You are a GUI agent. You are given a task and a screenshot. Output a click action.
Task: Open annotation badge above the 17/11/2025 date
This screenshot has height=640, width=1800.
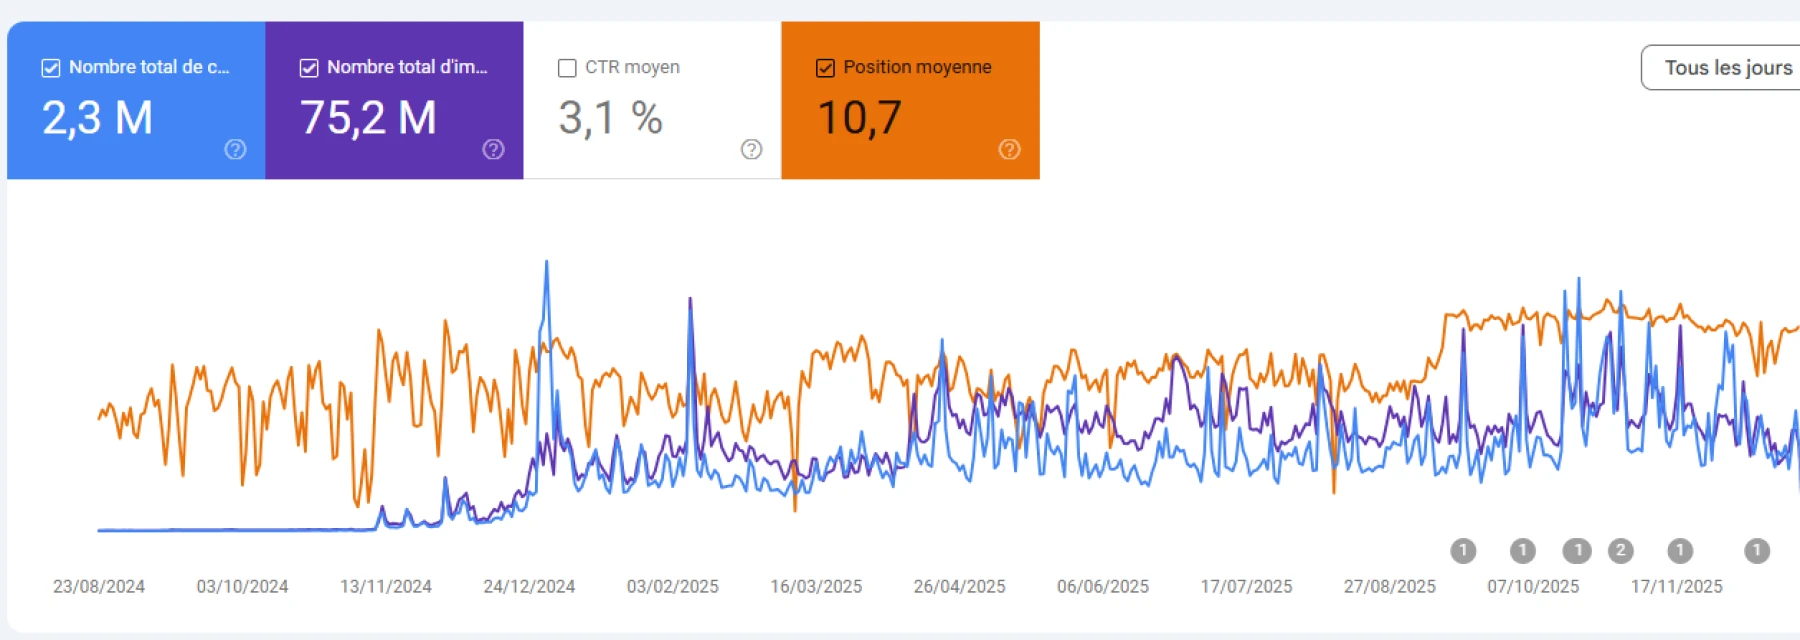click(1680, 550)
